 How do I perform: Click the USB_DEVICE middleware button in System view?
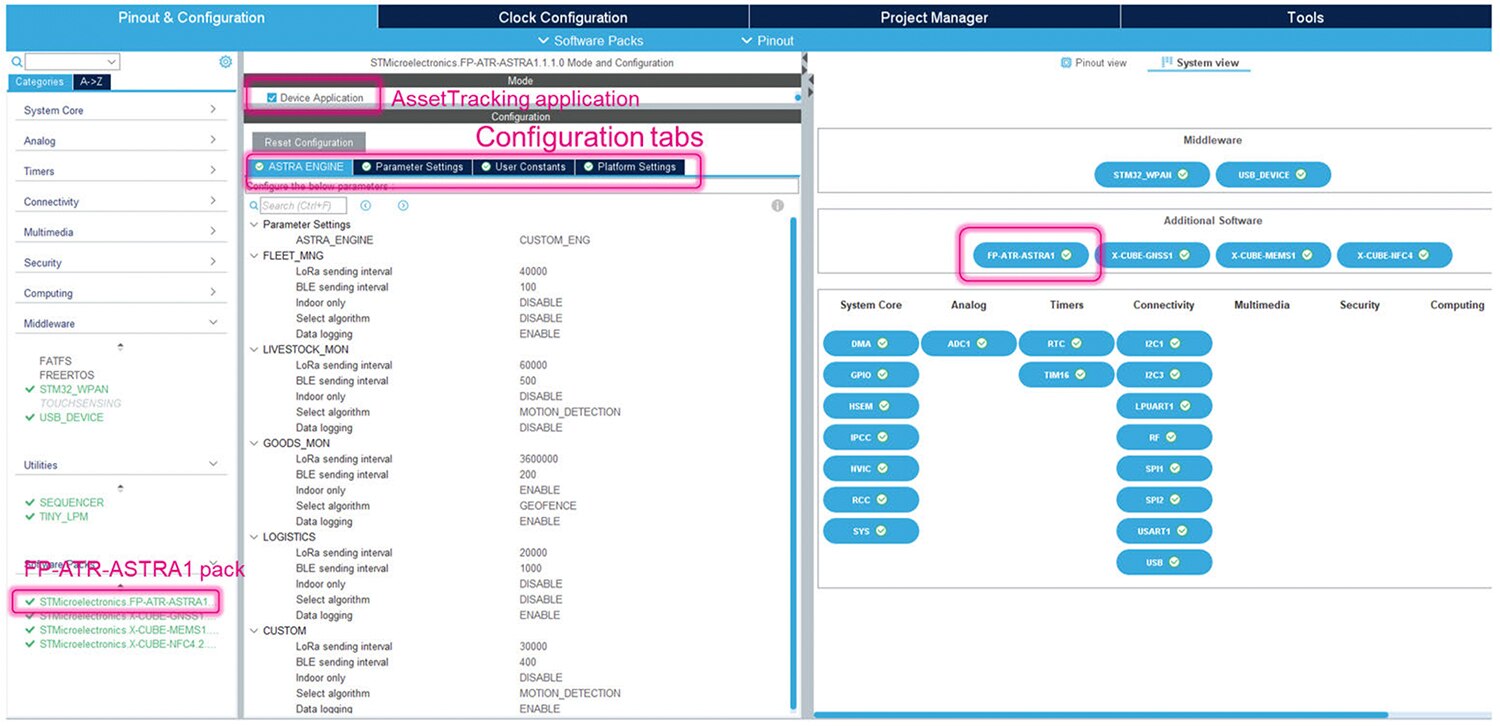tap(1273, 174)
